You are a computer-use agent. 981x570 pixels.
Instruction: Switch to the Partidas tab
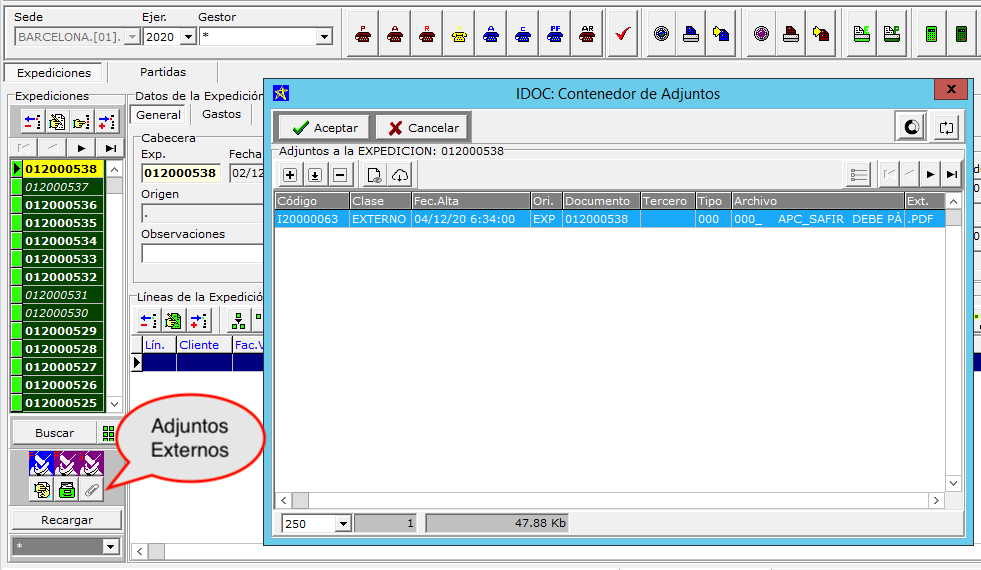pyautogui.click(x=162, y=72)
